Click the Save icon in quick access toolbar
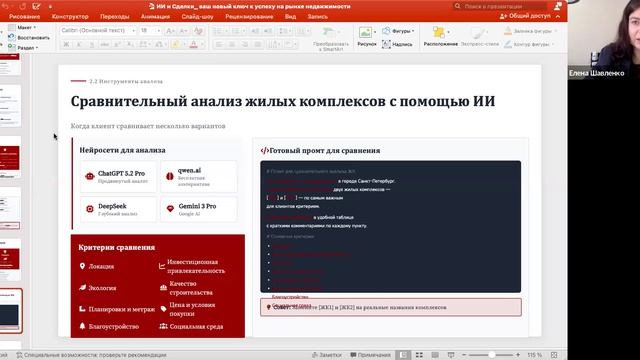 (x=36, y=7)
